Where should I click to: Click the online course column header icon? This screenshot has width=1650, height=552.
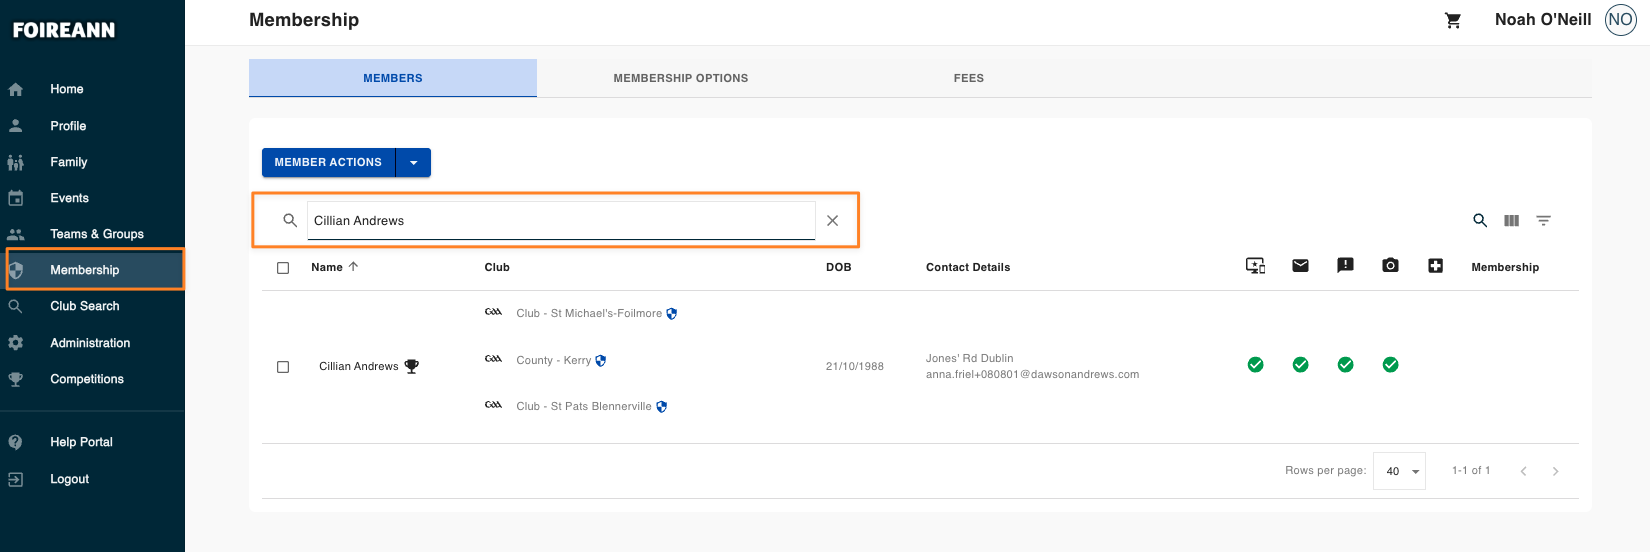coord(1256,266)
